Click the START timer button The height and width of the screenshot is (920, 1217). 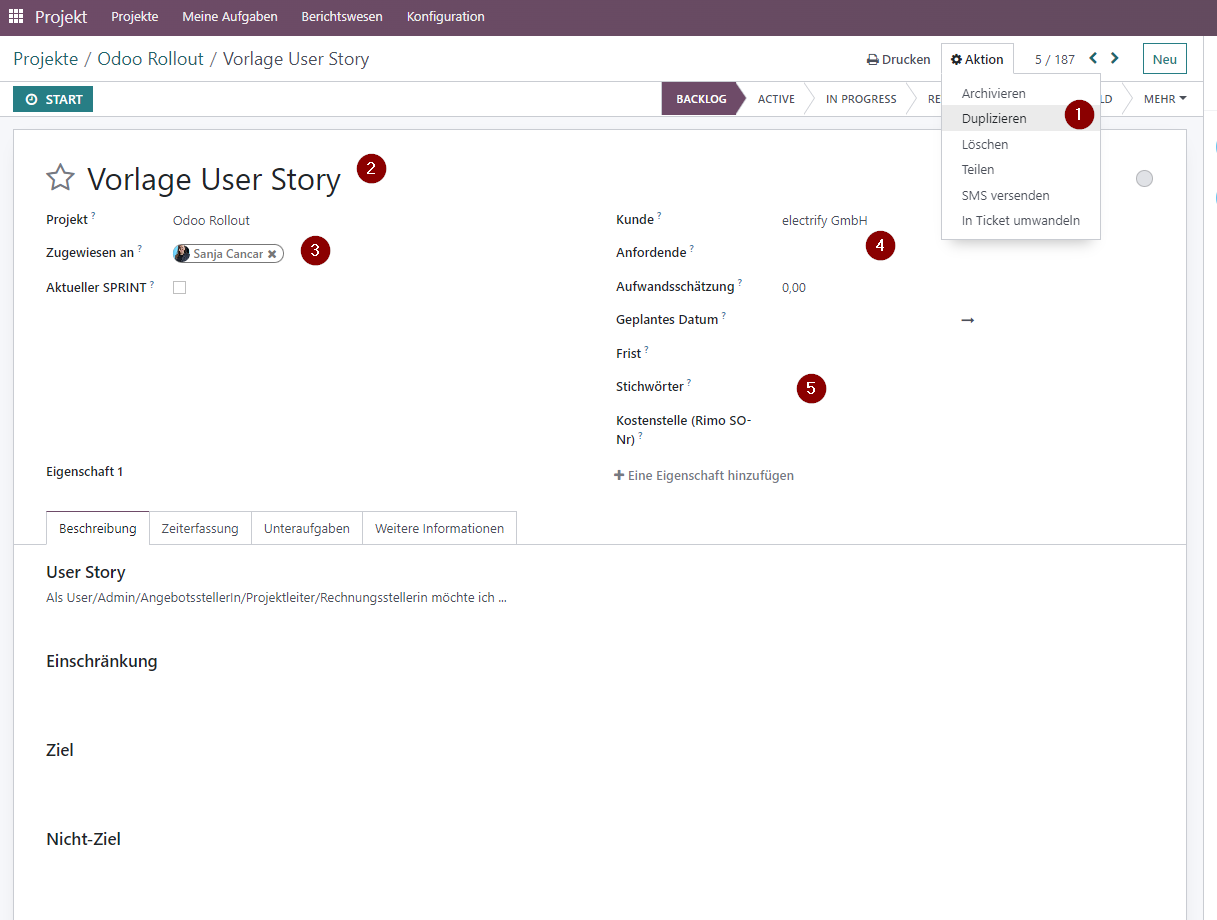(x=53, y=99)
